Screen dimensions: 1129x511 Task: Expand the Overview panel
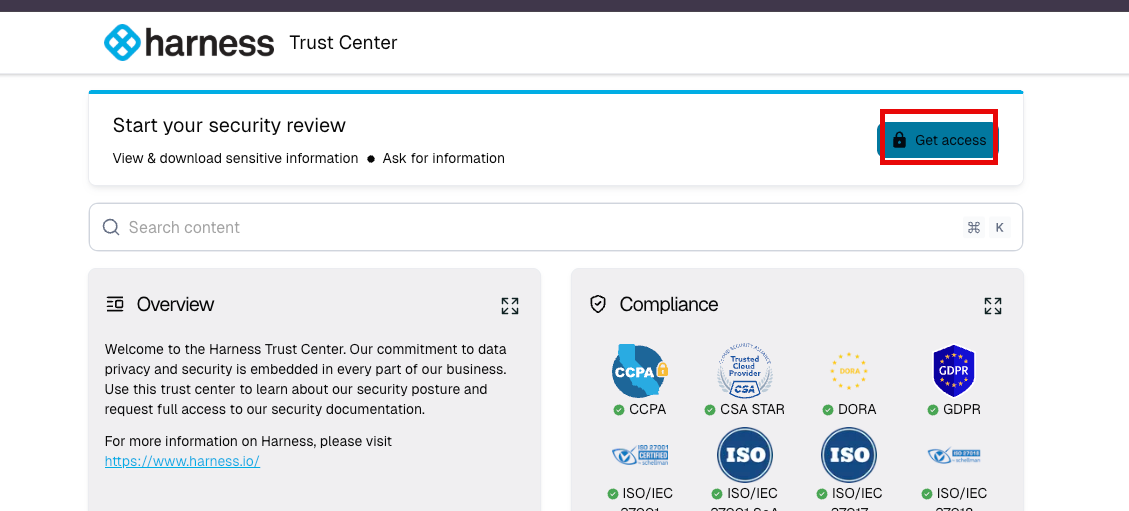point(510,305)
